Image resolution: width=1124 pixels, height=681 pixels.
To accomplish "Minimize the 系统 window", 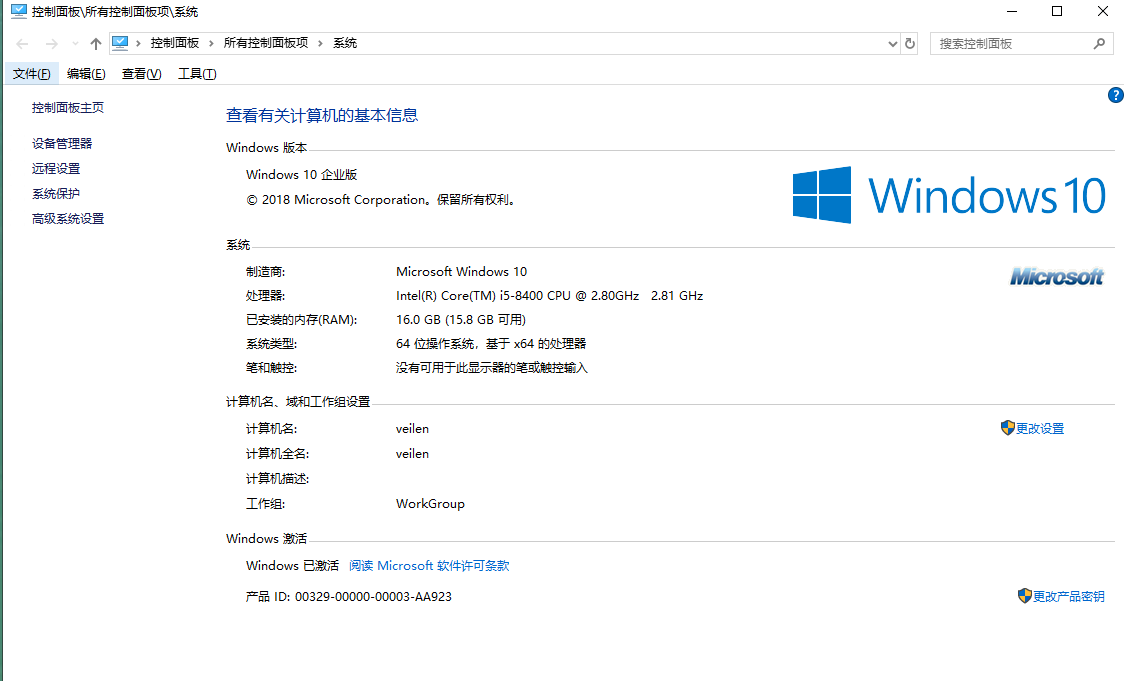I will [1012, 11].
